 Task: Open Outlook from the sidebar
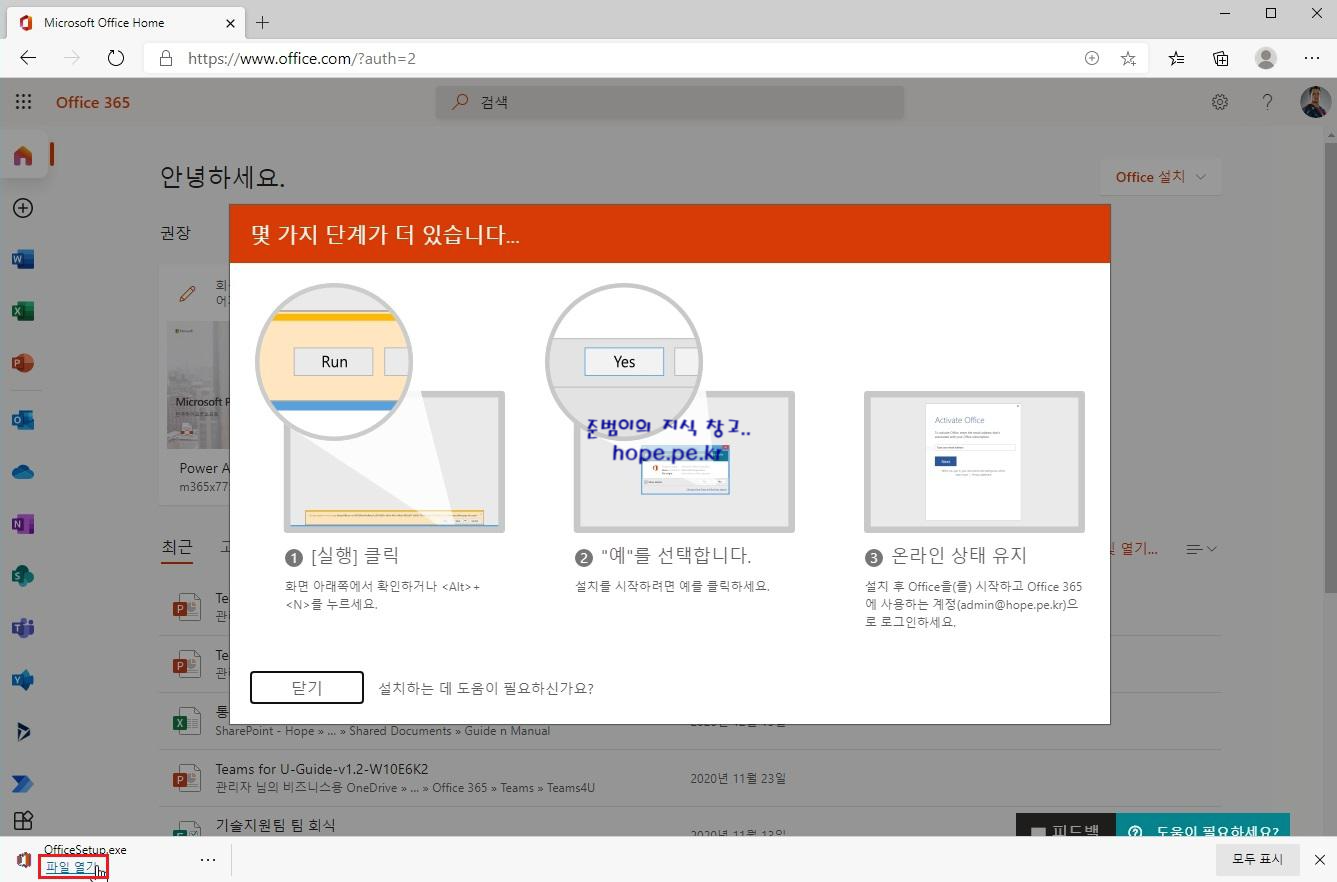(23, 420)
